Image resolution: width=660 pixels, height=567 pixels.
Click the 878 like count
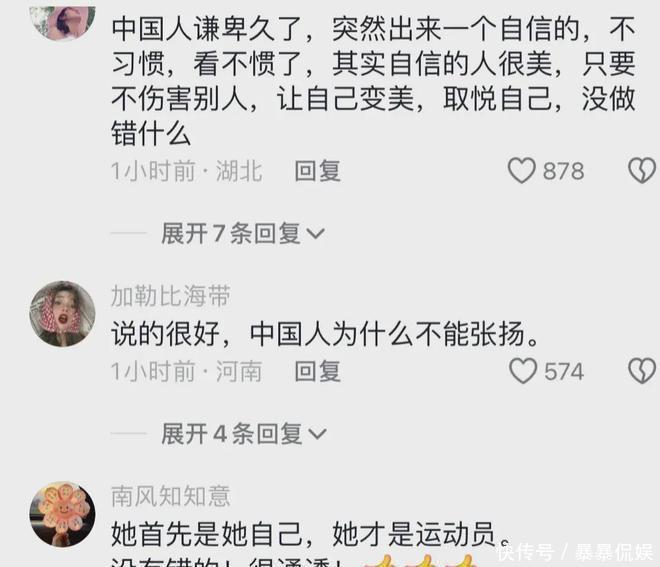(x=563, y=171)
